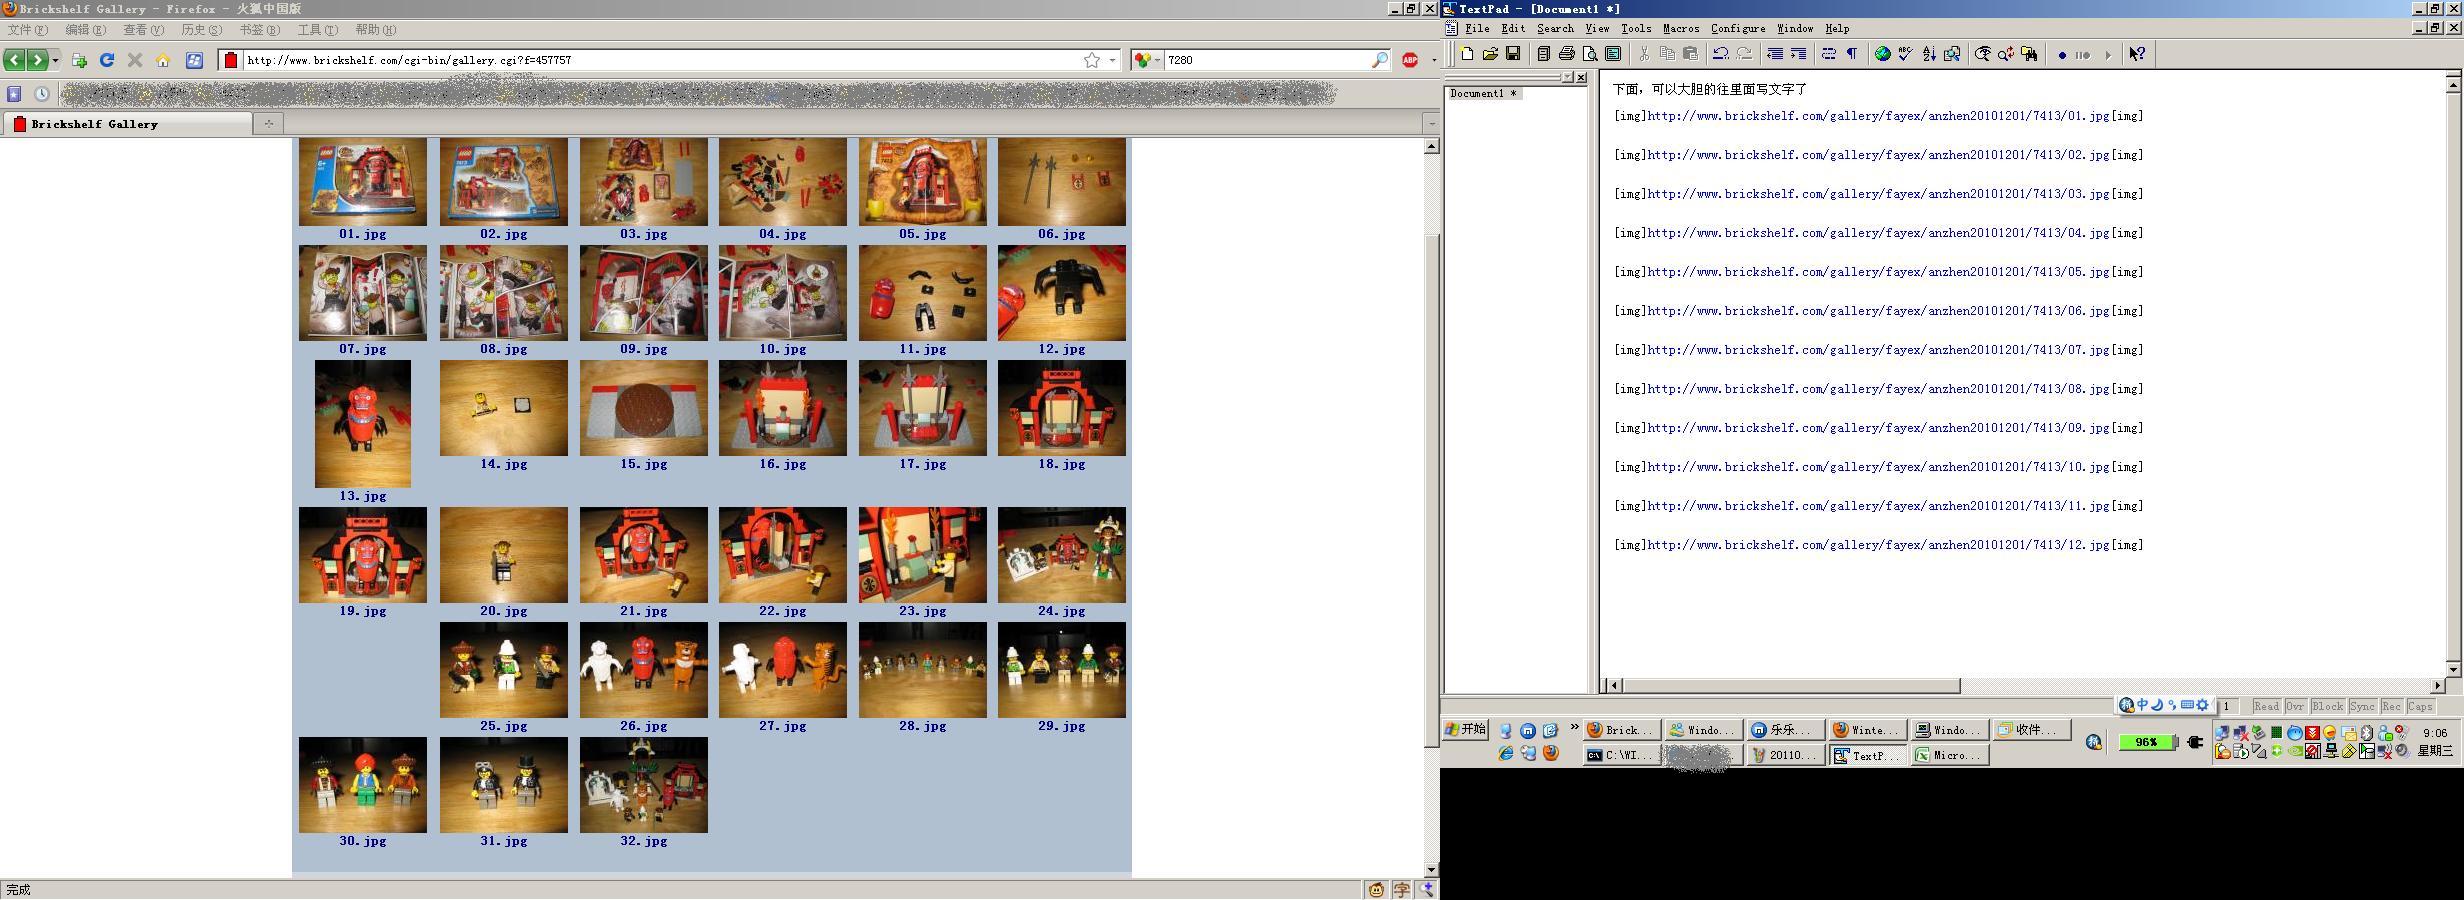Select Document1 in TextPad document selector

click(1484, 94)
